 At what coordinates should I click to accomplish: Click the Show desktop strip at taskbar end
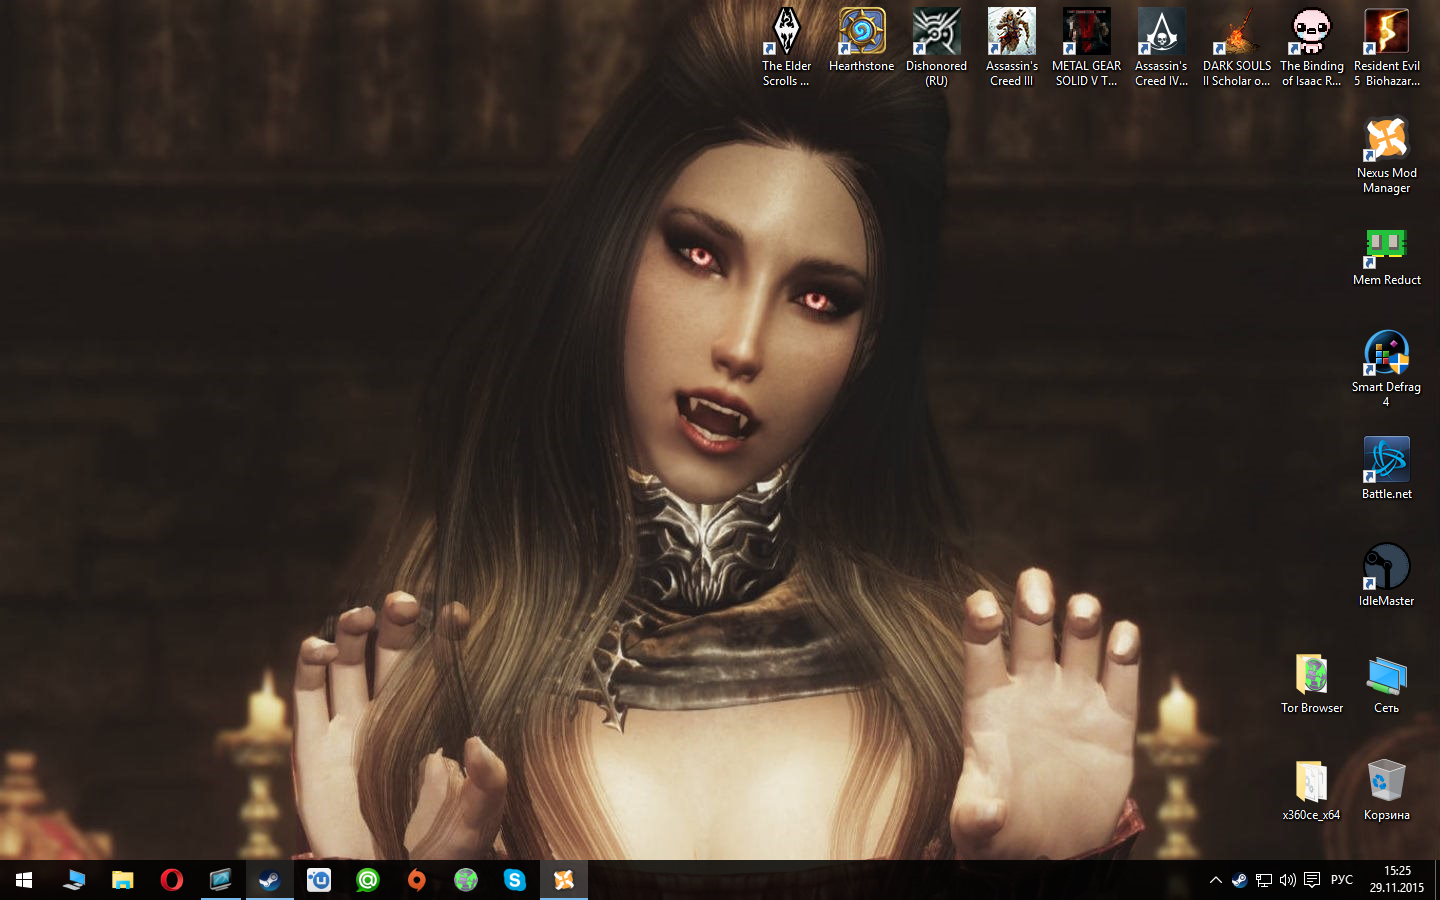1437,880
